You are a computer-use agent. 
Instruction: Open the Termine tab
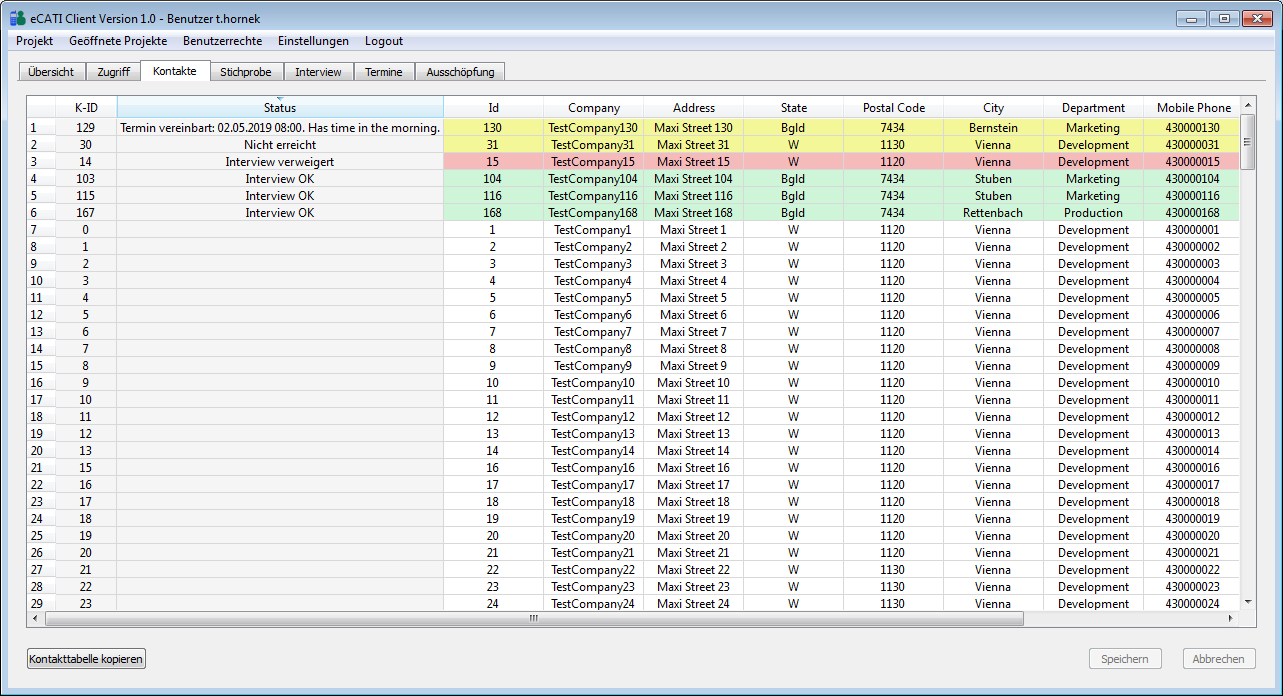pyautogui.click(x=384, y=72)
